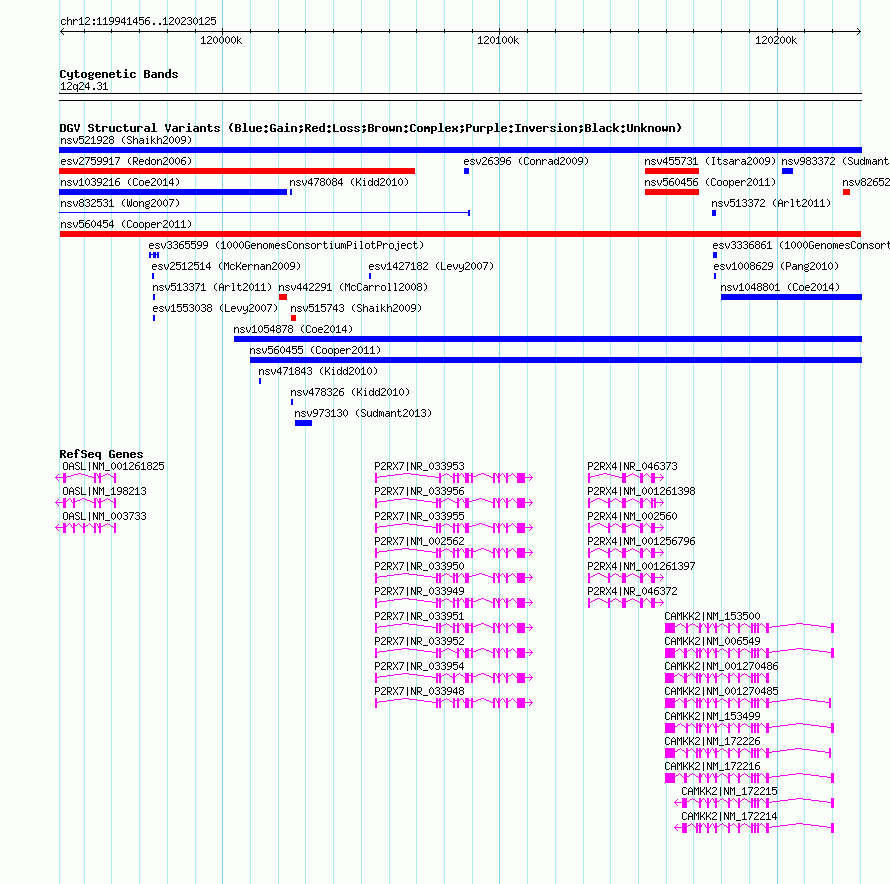Click the thin blue line of nsv832531 (Wong2007)

coord(265,213)
